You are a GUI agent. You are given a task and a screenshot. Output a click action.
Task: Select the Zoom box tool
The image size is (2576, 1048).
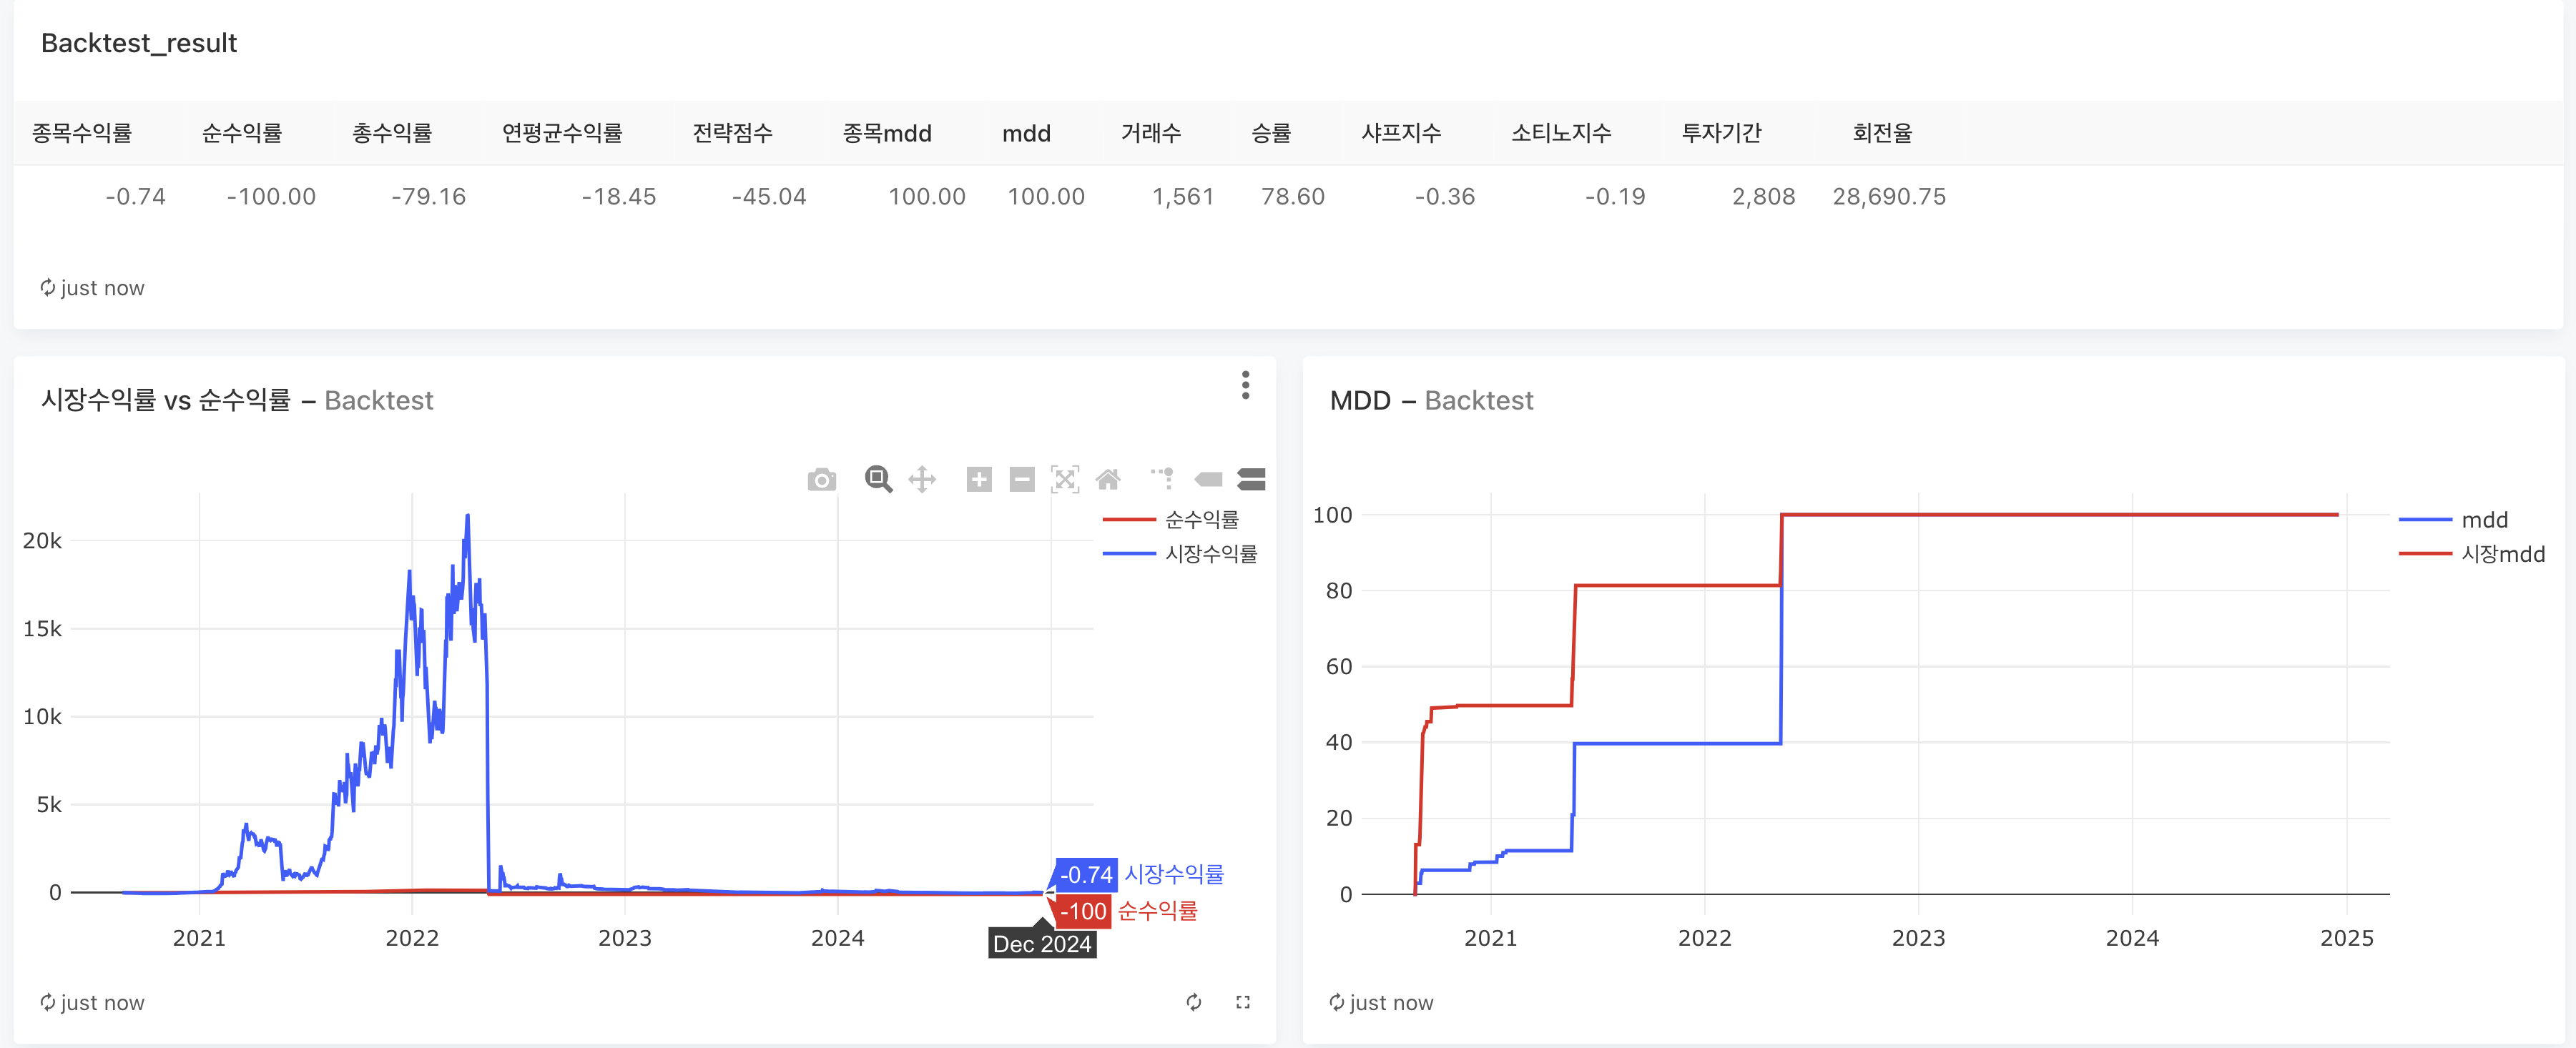878,479
